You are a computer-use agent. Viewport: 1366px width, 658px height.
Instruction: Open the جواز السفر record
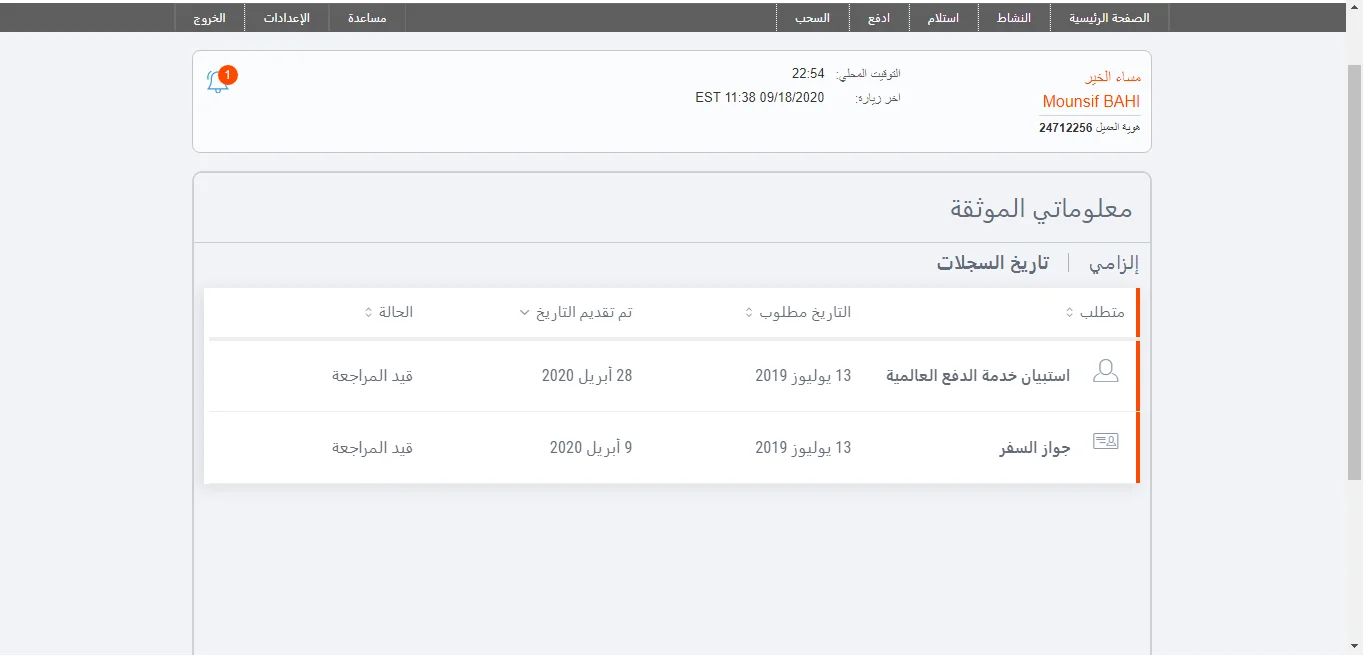pos(1034,448)
